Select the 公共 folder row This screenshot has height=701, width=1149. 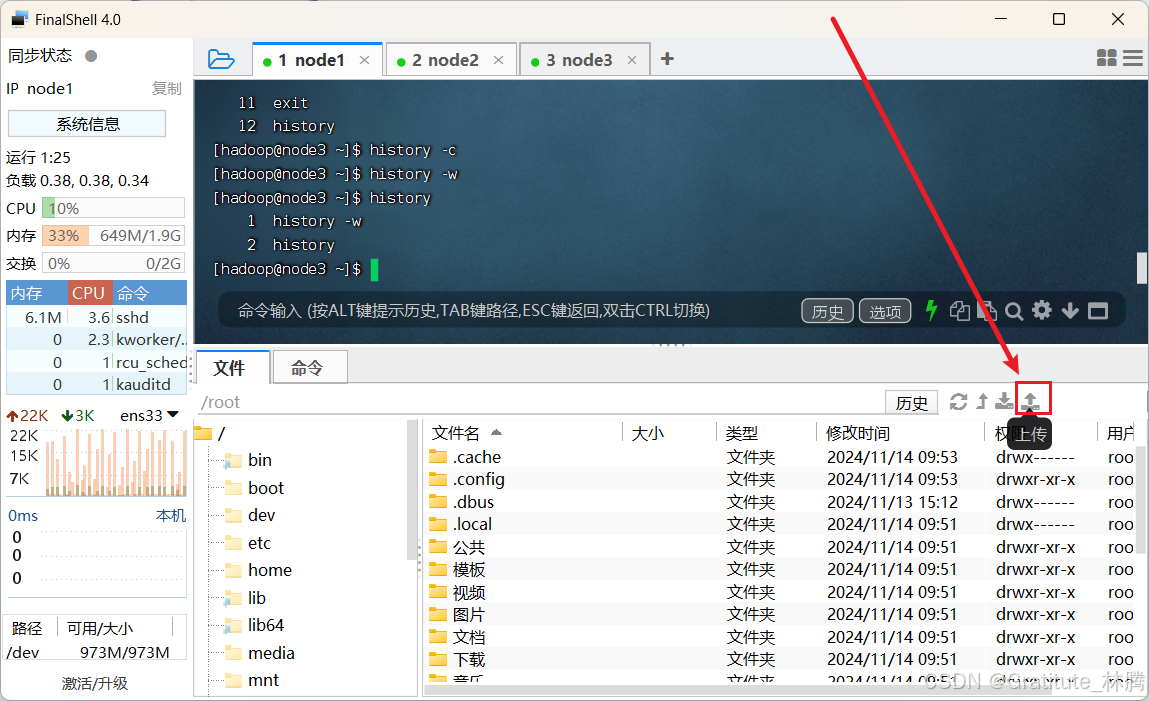tap(780, 547)
